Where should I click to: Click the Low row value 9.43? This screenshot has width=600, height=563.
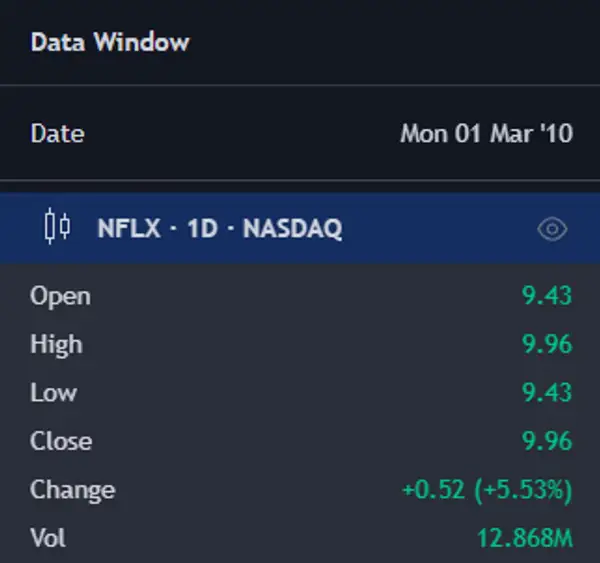point(547,393)
